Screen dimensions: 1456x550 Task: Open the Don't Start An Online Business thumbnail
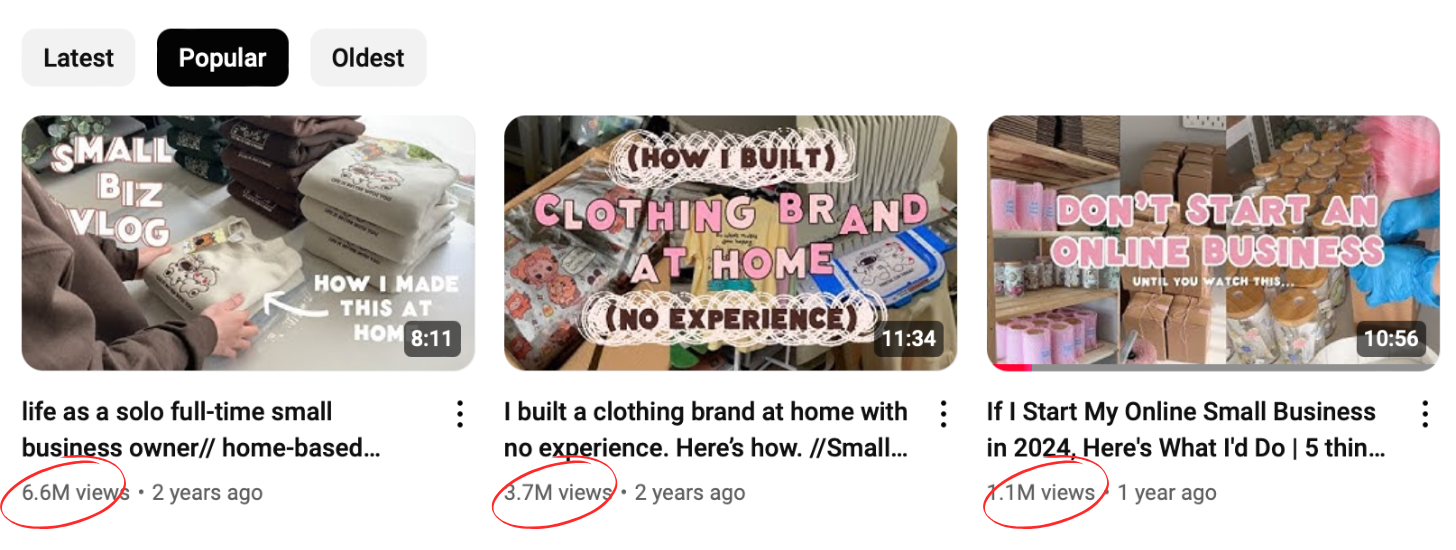(1214, 243)
